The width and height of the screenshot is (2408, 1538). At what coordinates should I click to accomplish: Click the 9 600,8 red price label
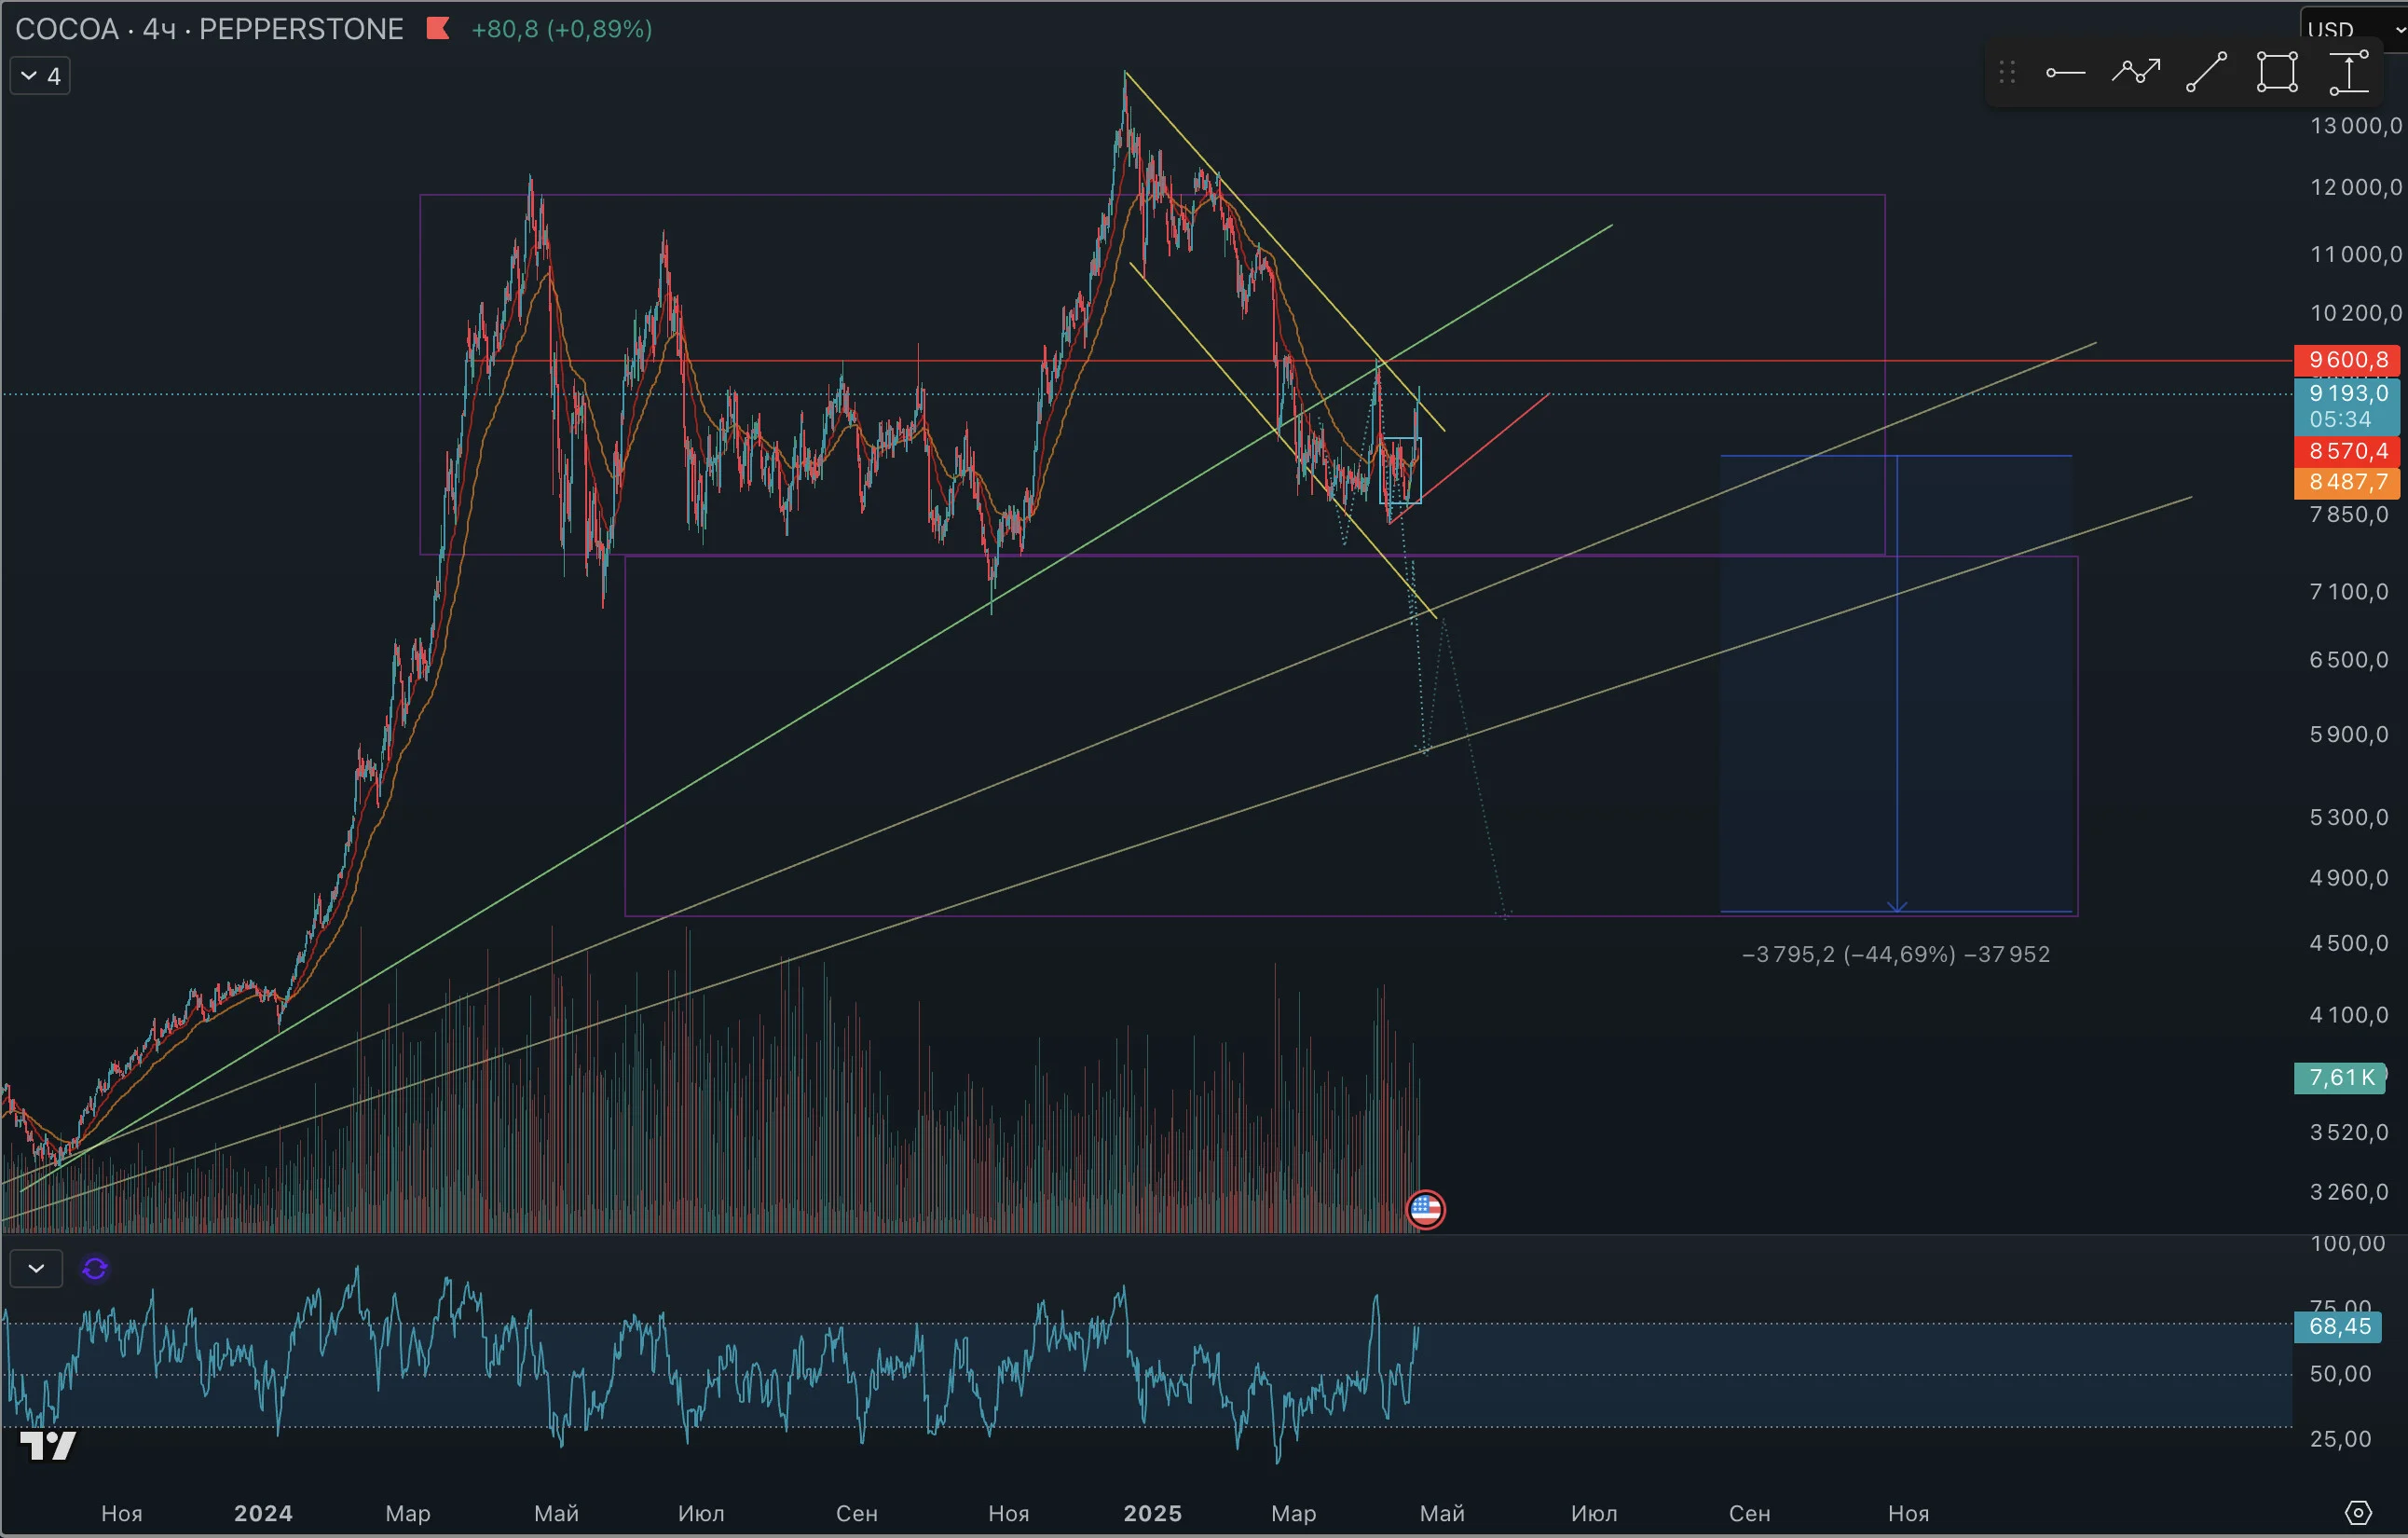click(2346, 359)
